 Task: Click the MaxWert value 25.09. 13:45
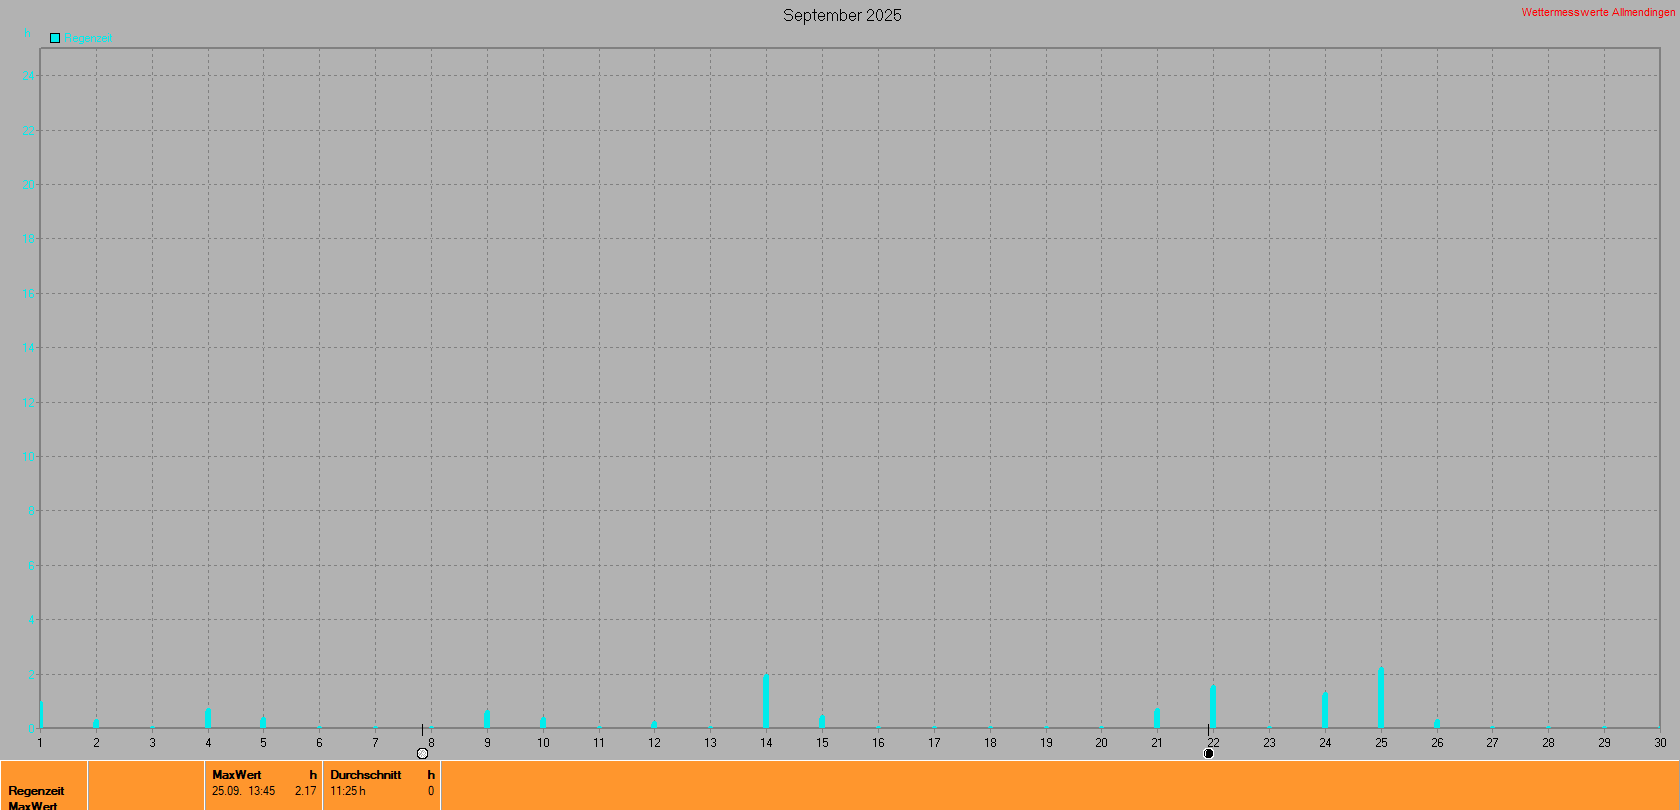pos(243,791)
